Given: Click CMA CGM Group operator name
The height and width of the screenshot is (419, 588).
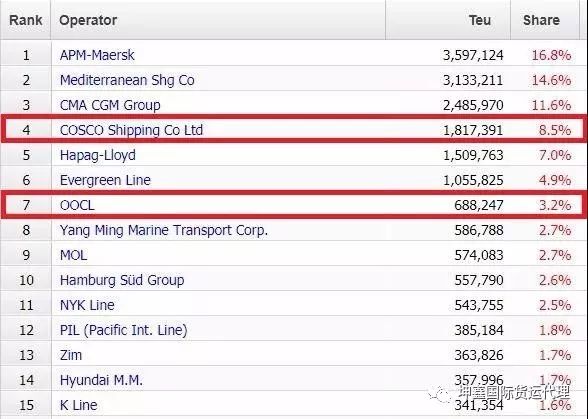Looking at the screenshot, I should coord(110,105).
